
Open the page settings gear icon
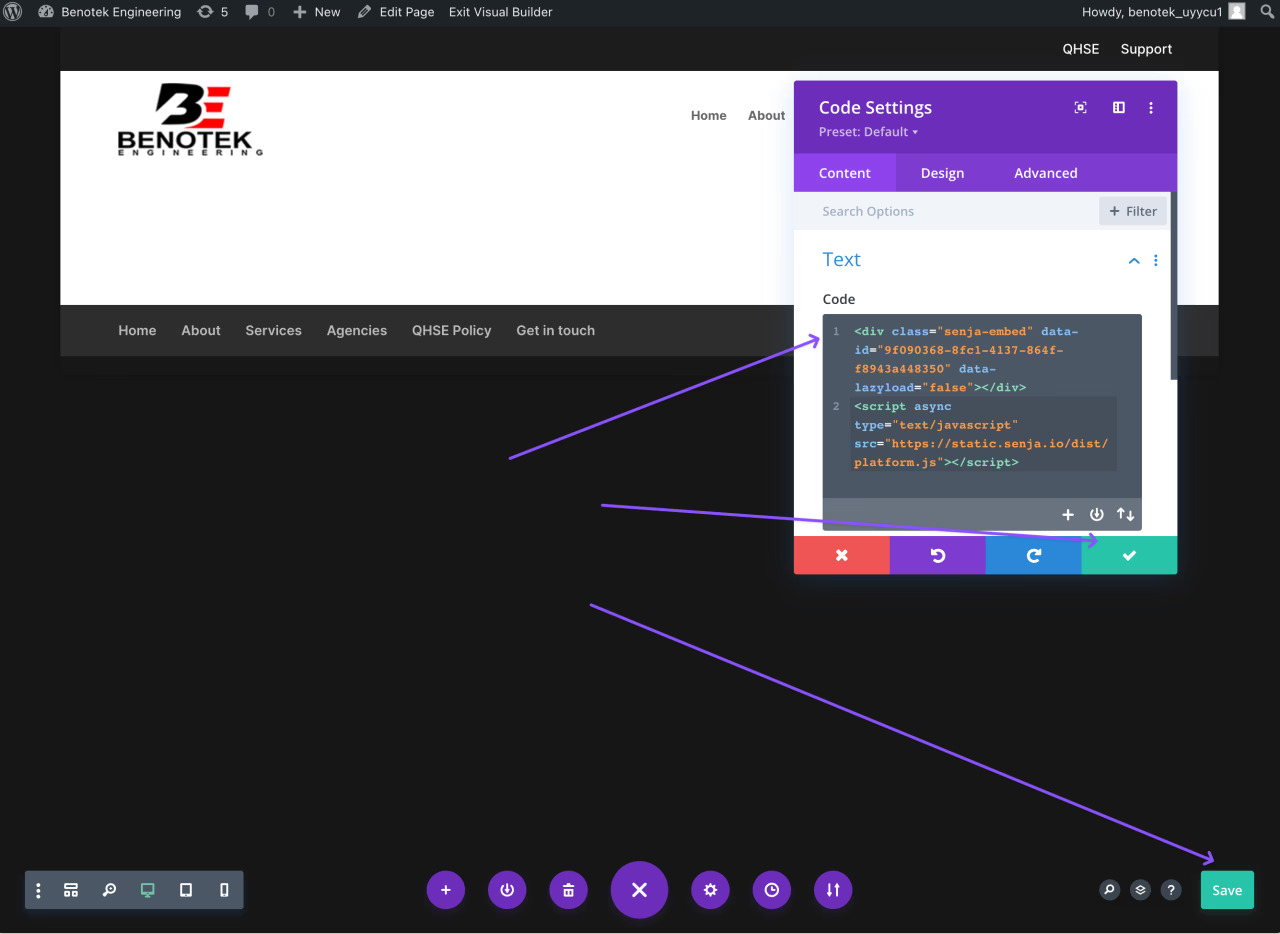[x=710, y=890]
